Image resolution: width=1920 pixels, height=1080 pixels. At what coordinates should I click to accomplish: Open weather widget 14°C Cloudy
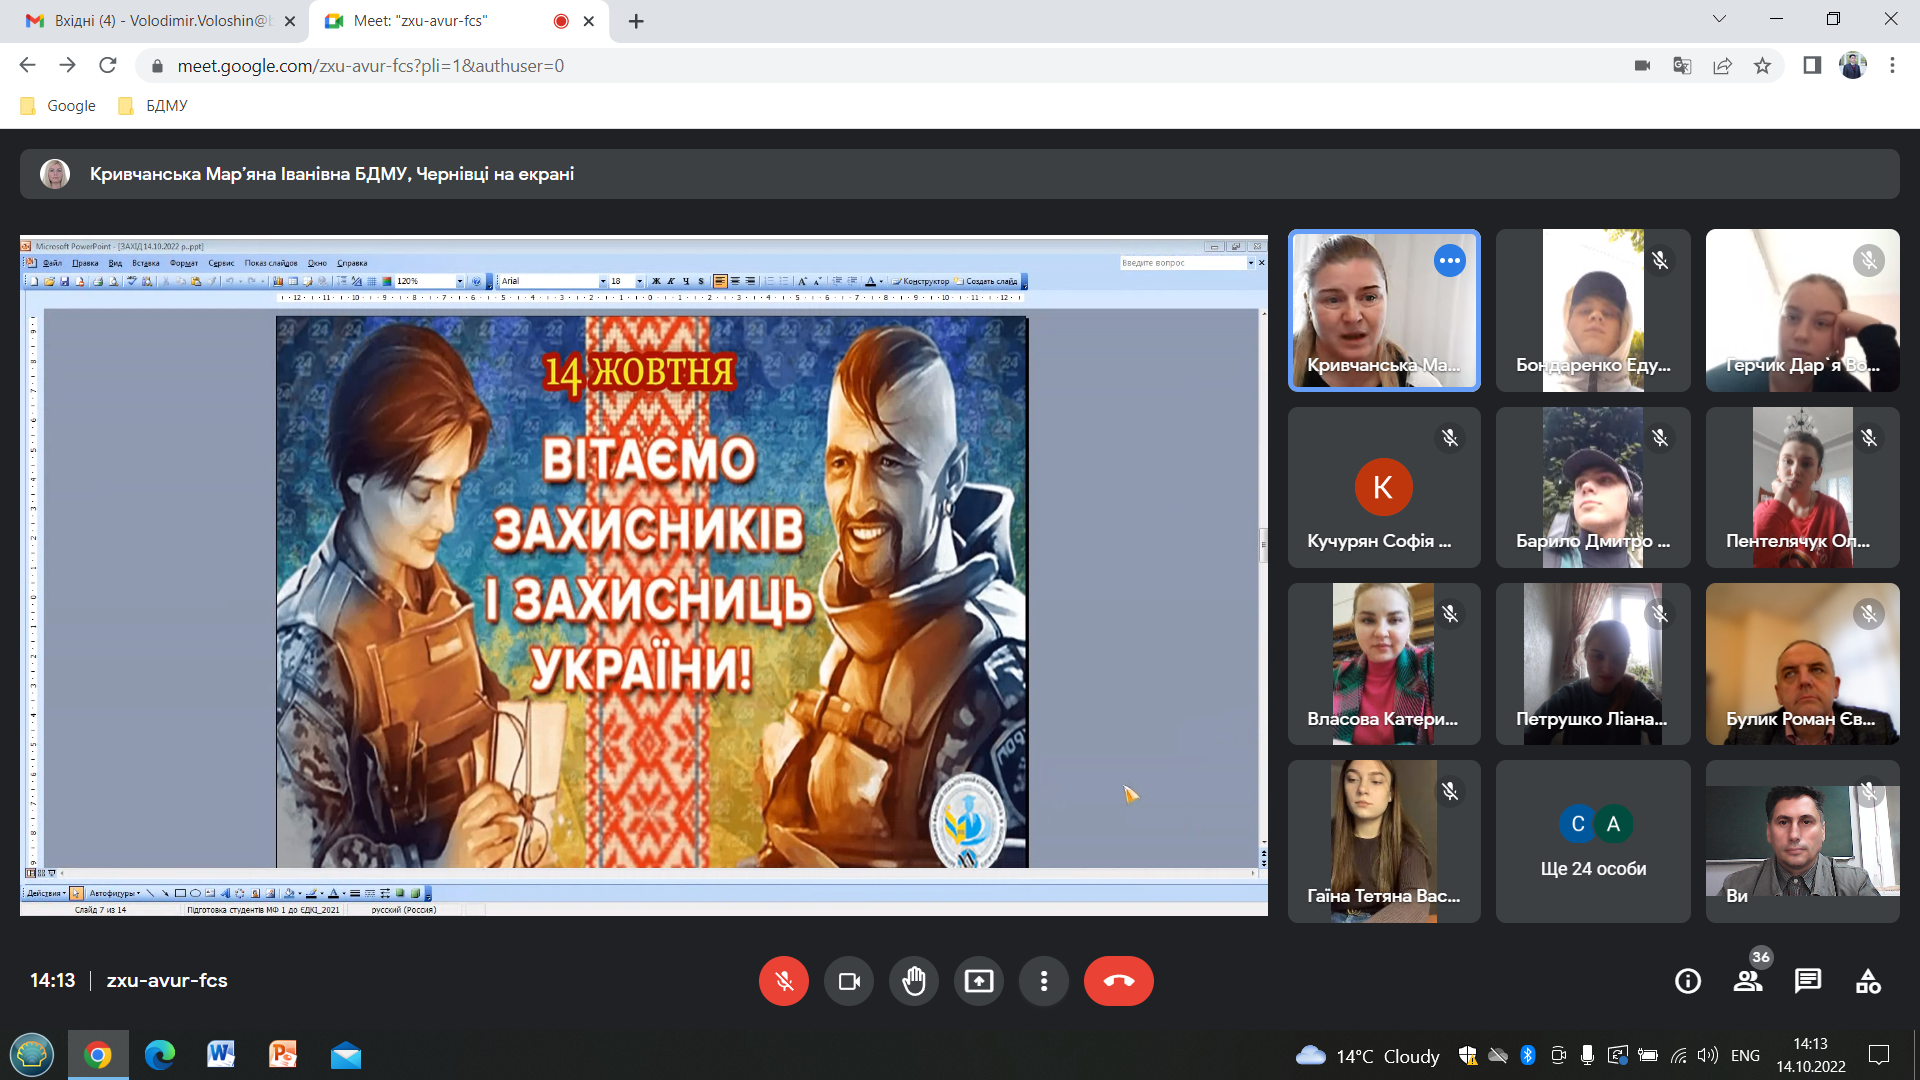[x=1367, y=1056]
